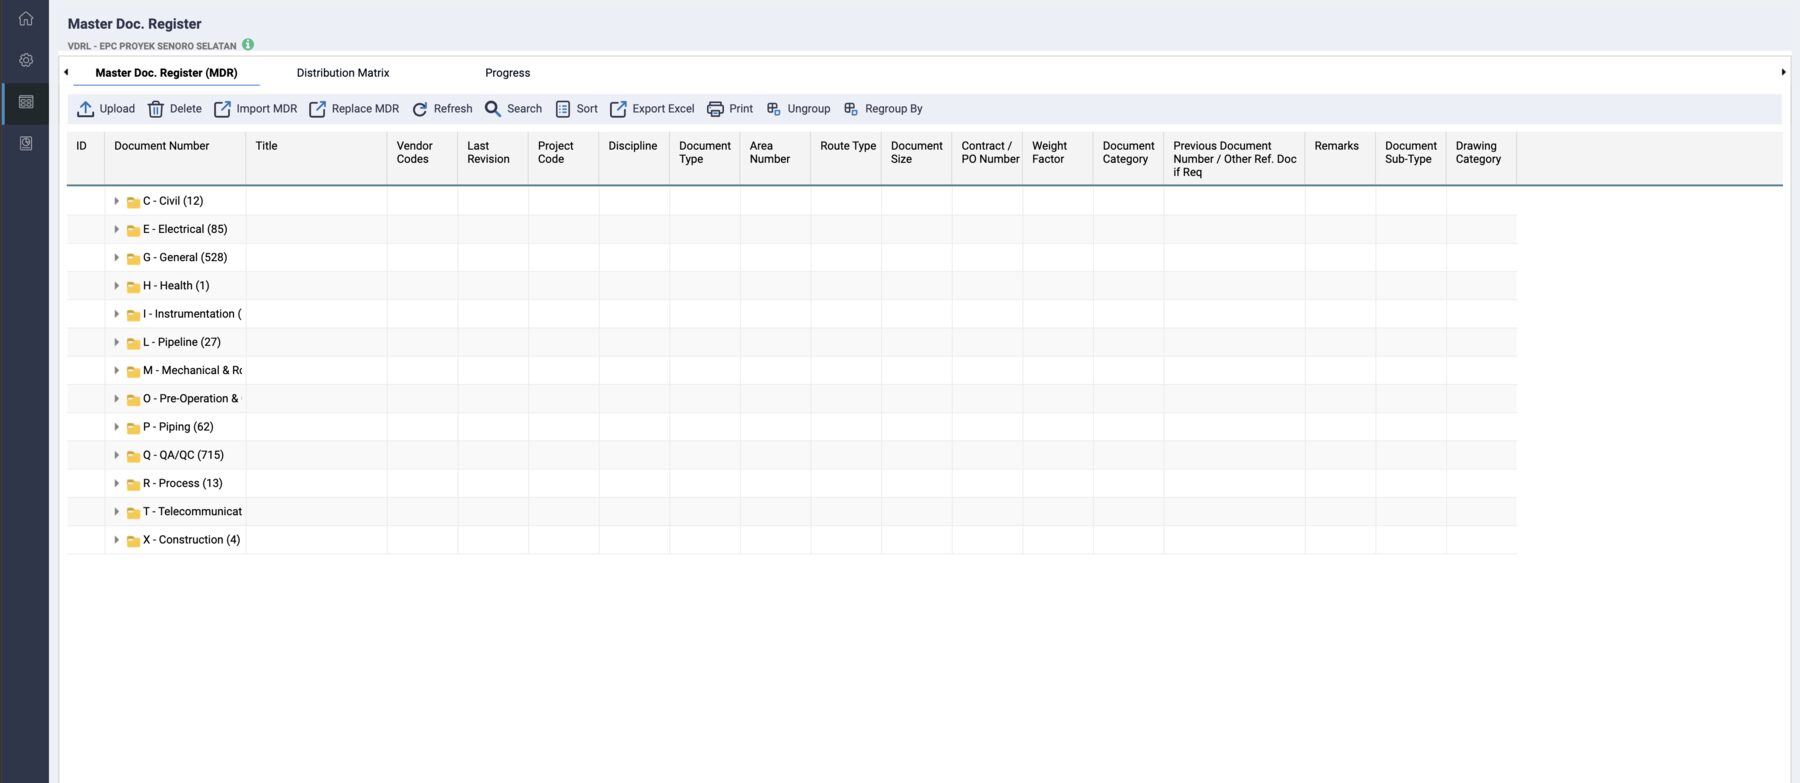
Task: Click the Export Excel label
Action: pos(663,109)
